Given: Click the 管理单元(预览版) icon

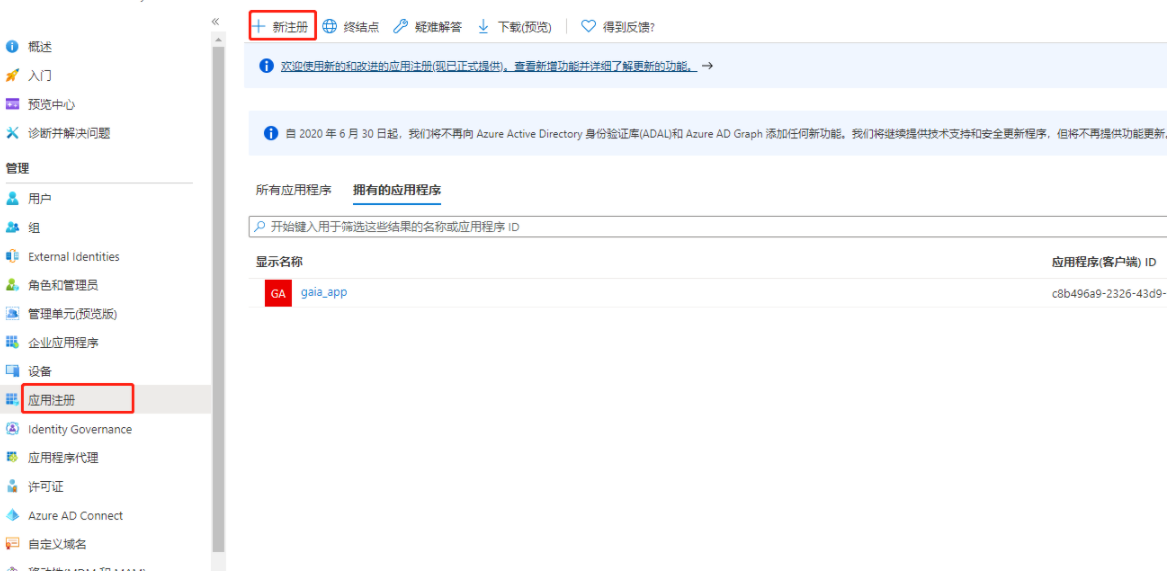Looking at the screenshot, I should coord(11,313).
